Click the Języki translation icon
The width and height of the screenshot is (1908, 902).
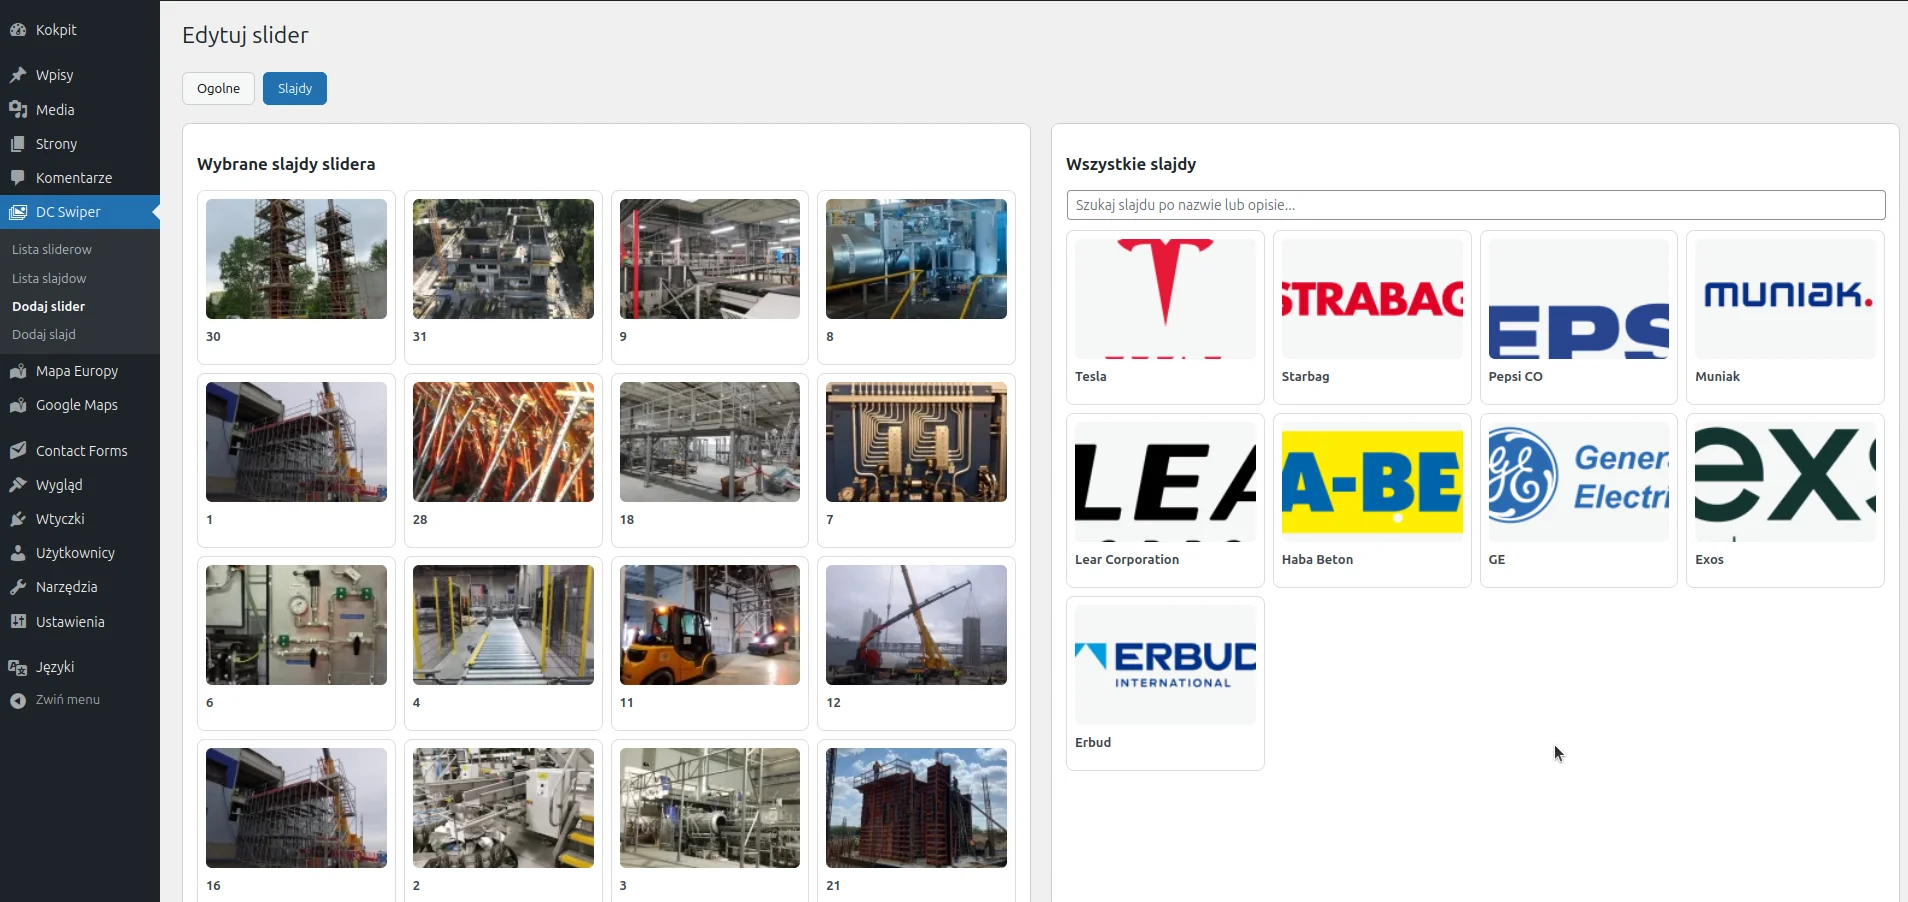(x=18, y=667)
